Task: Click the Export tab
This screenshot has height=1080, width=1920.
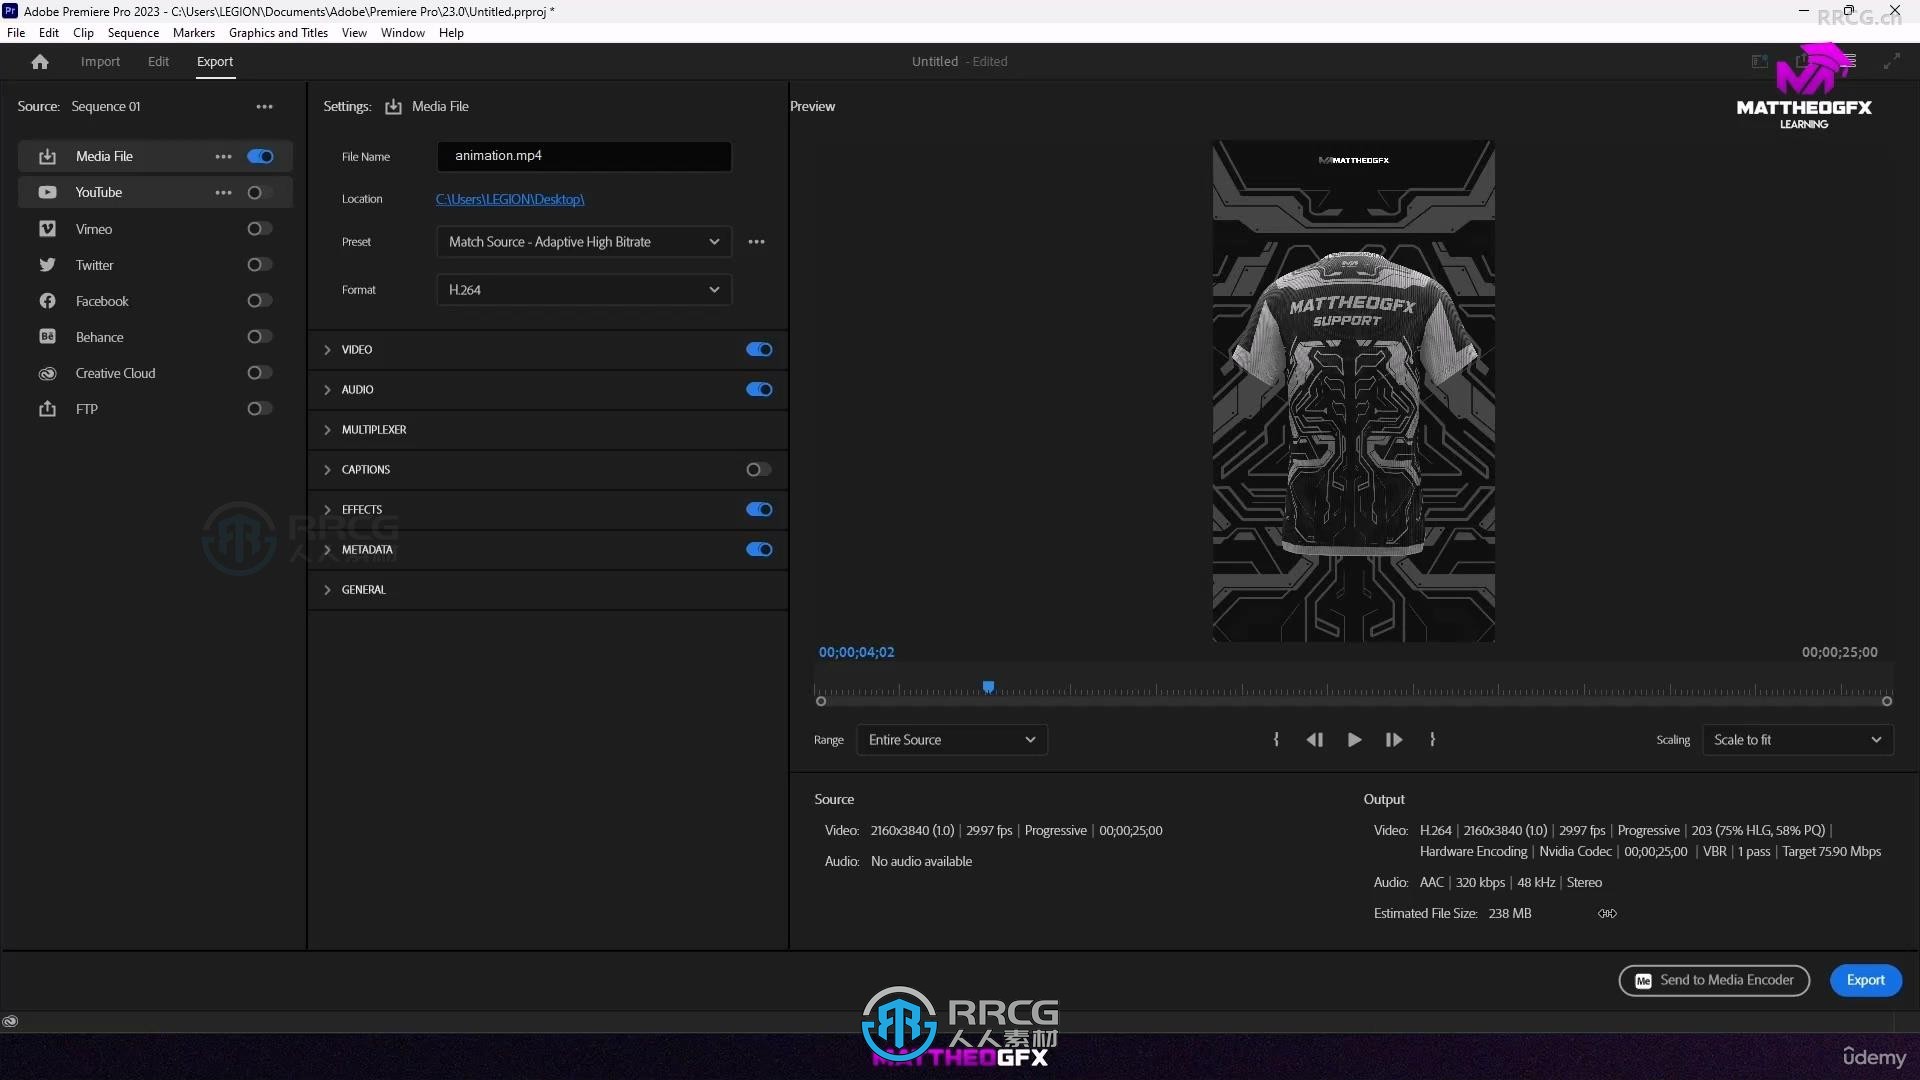Action: [x=214, y=61]
